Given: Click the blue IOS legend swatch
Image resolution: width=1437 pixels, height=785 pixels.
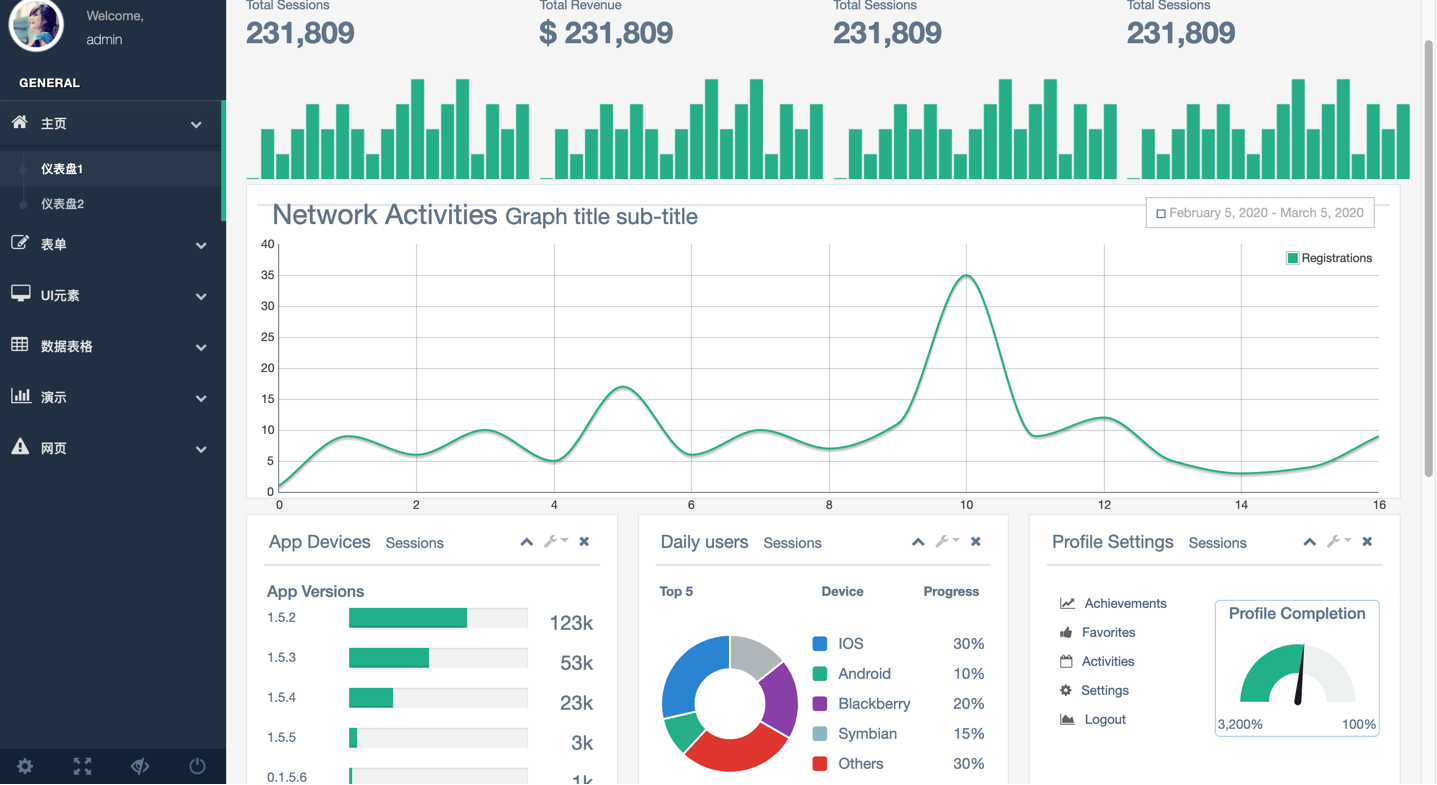Looking at the screenshot, I should tap(820, 644).
